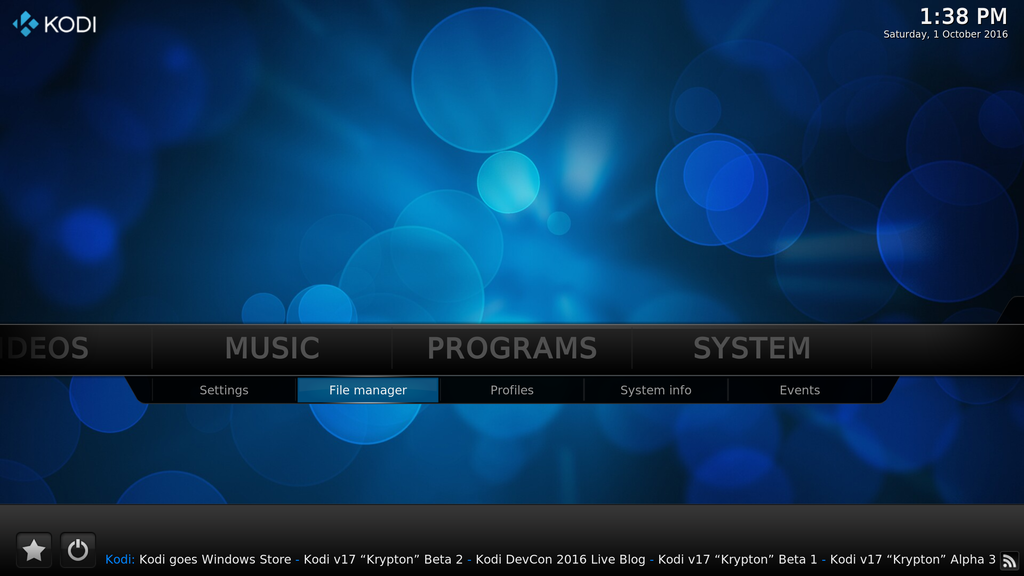1024x576 pixels.
Task: Click the 1:38 PM clock
Action: pos(963,16)
